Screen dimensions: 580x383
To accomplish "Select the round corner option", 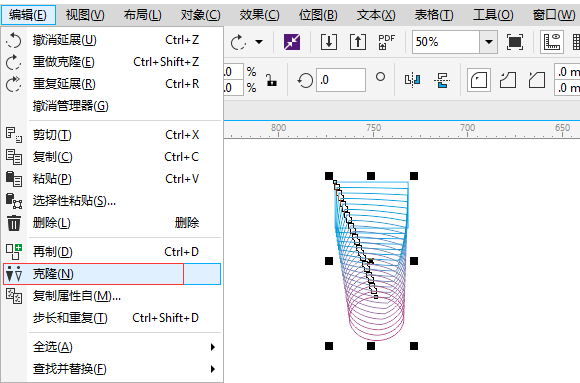I will point(479,80).
